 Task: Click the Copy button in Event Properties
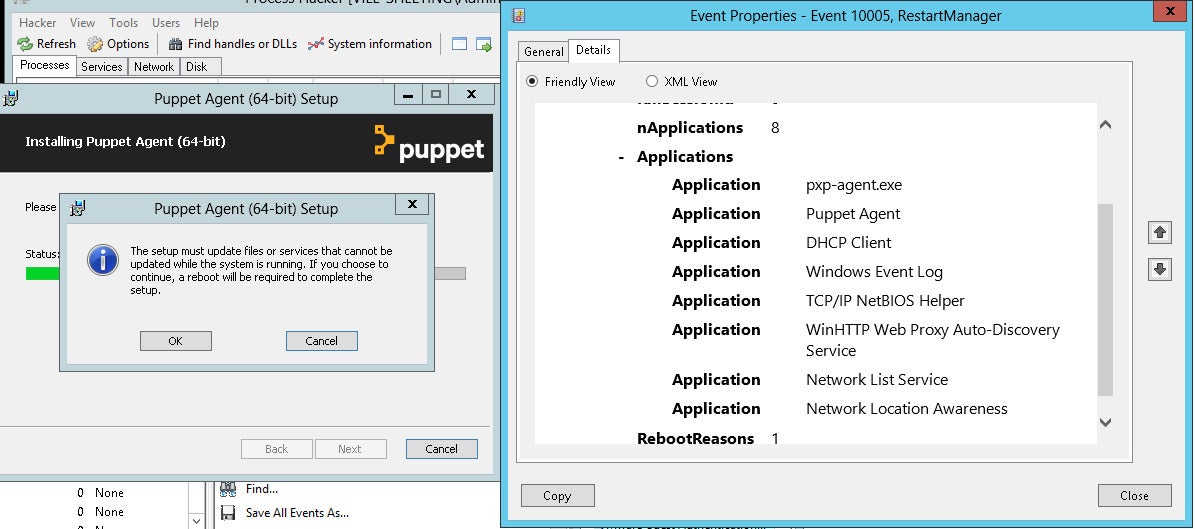pos(557,495)
